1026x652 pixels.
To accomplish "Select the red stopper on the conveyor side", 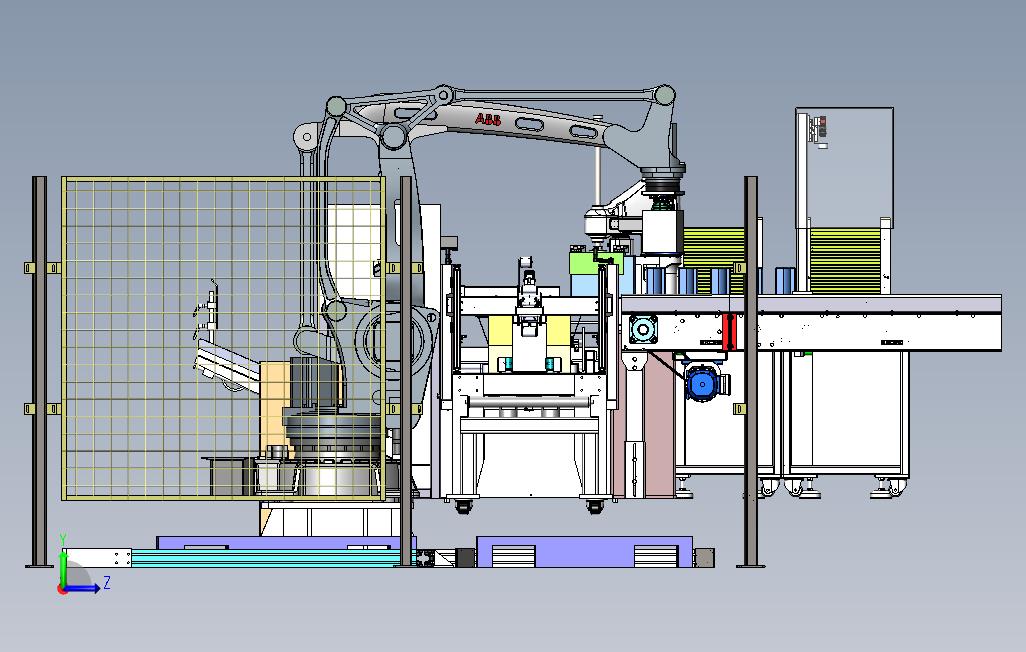I will [730, 332].
